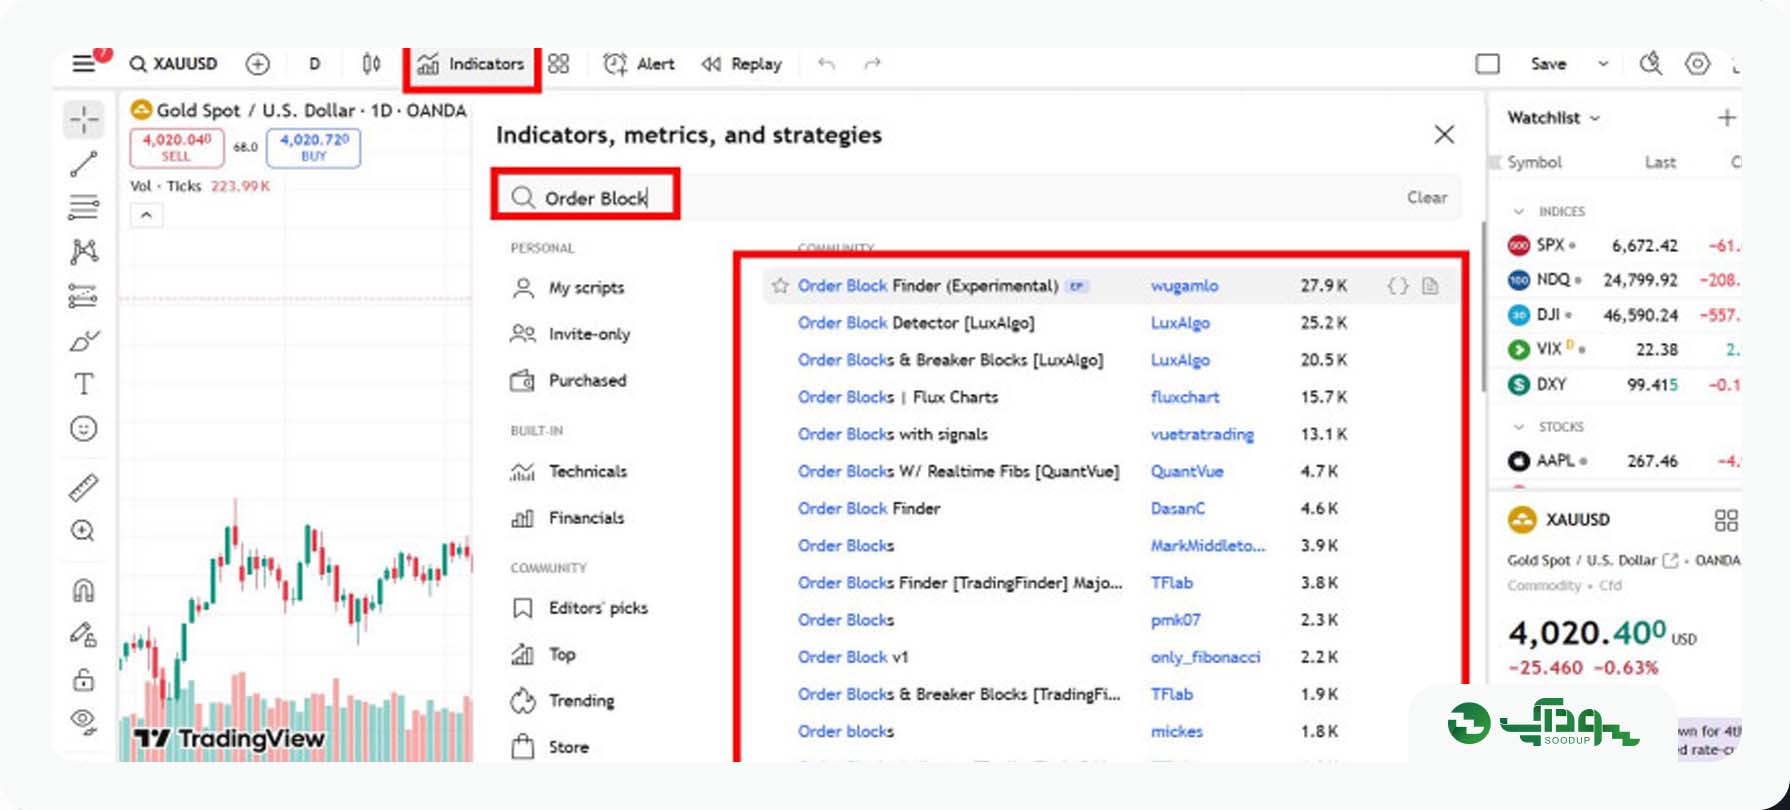Favorite Order Block Finder (Experimental) star
The width and height of the screenshot is (1790, 810).
click(780, 286)
